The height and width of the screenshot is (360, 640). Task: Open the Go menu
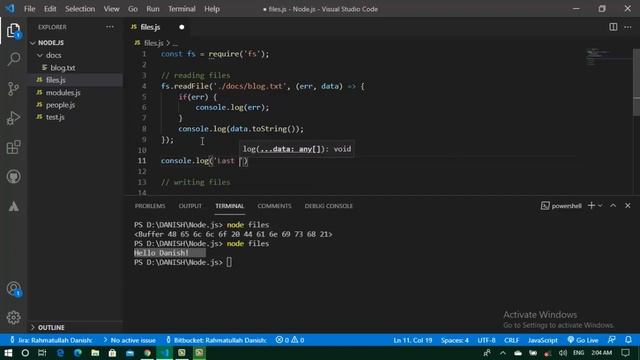(133, 9)
